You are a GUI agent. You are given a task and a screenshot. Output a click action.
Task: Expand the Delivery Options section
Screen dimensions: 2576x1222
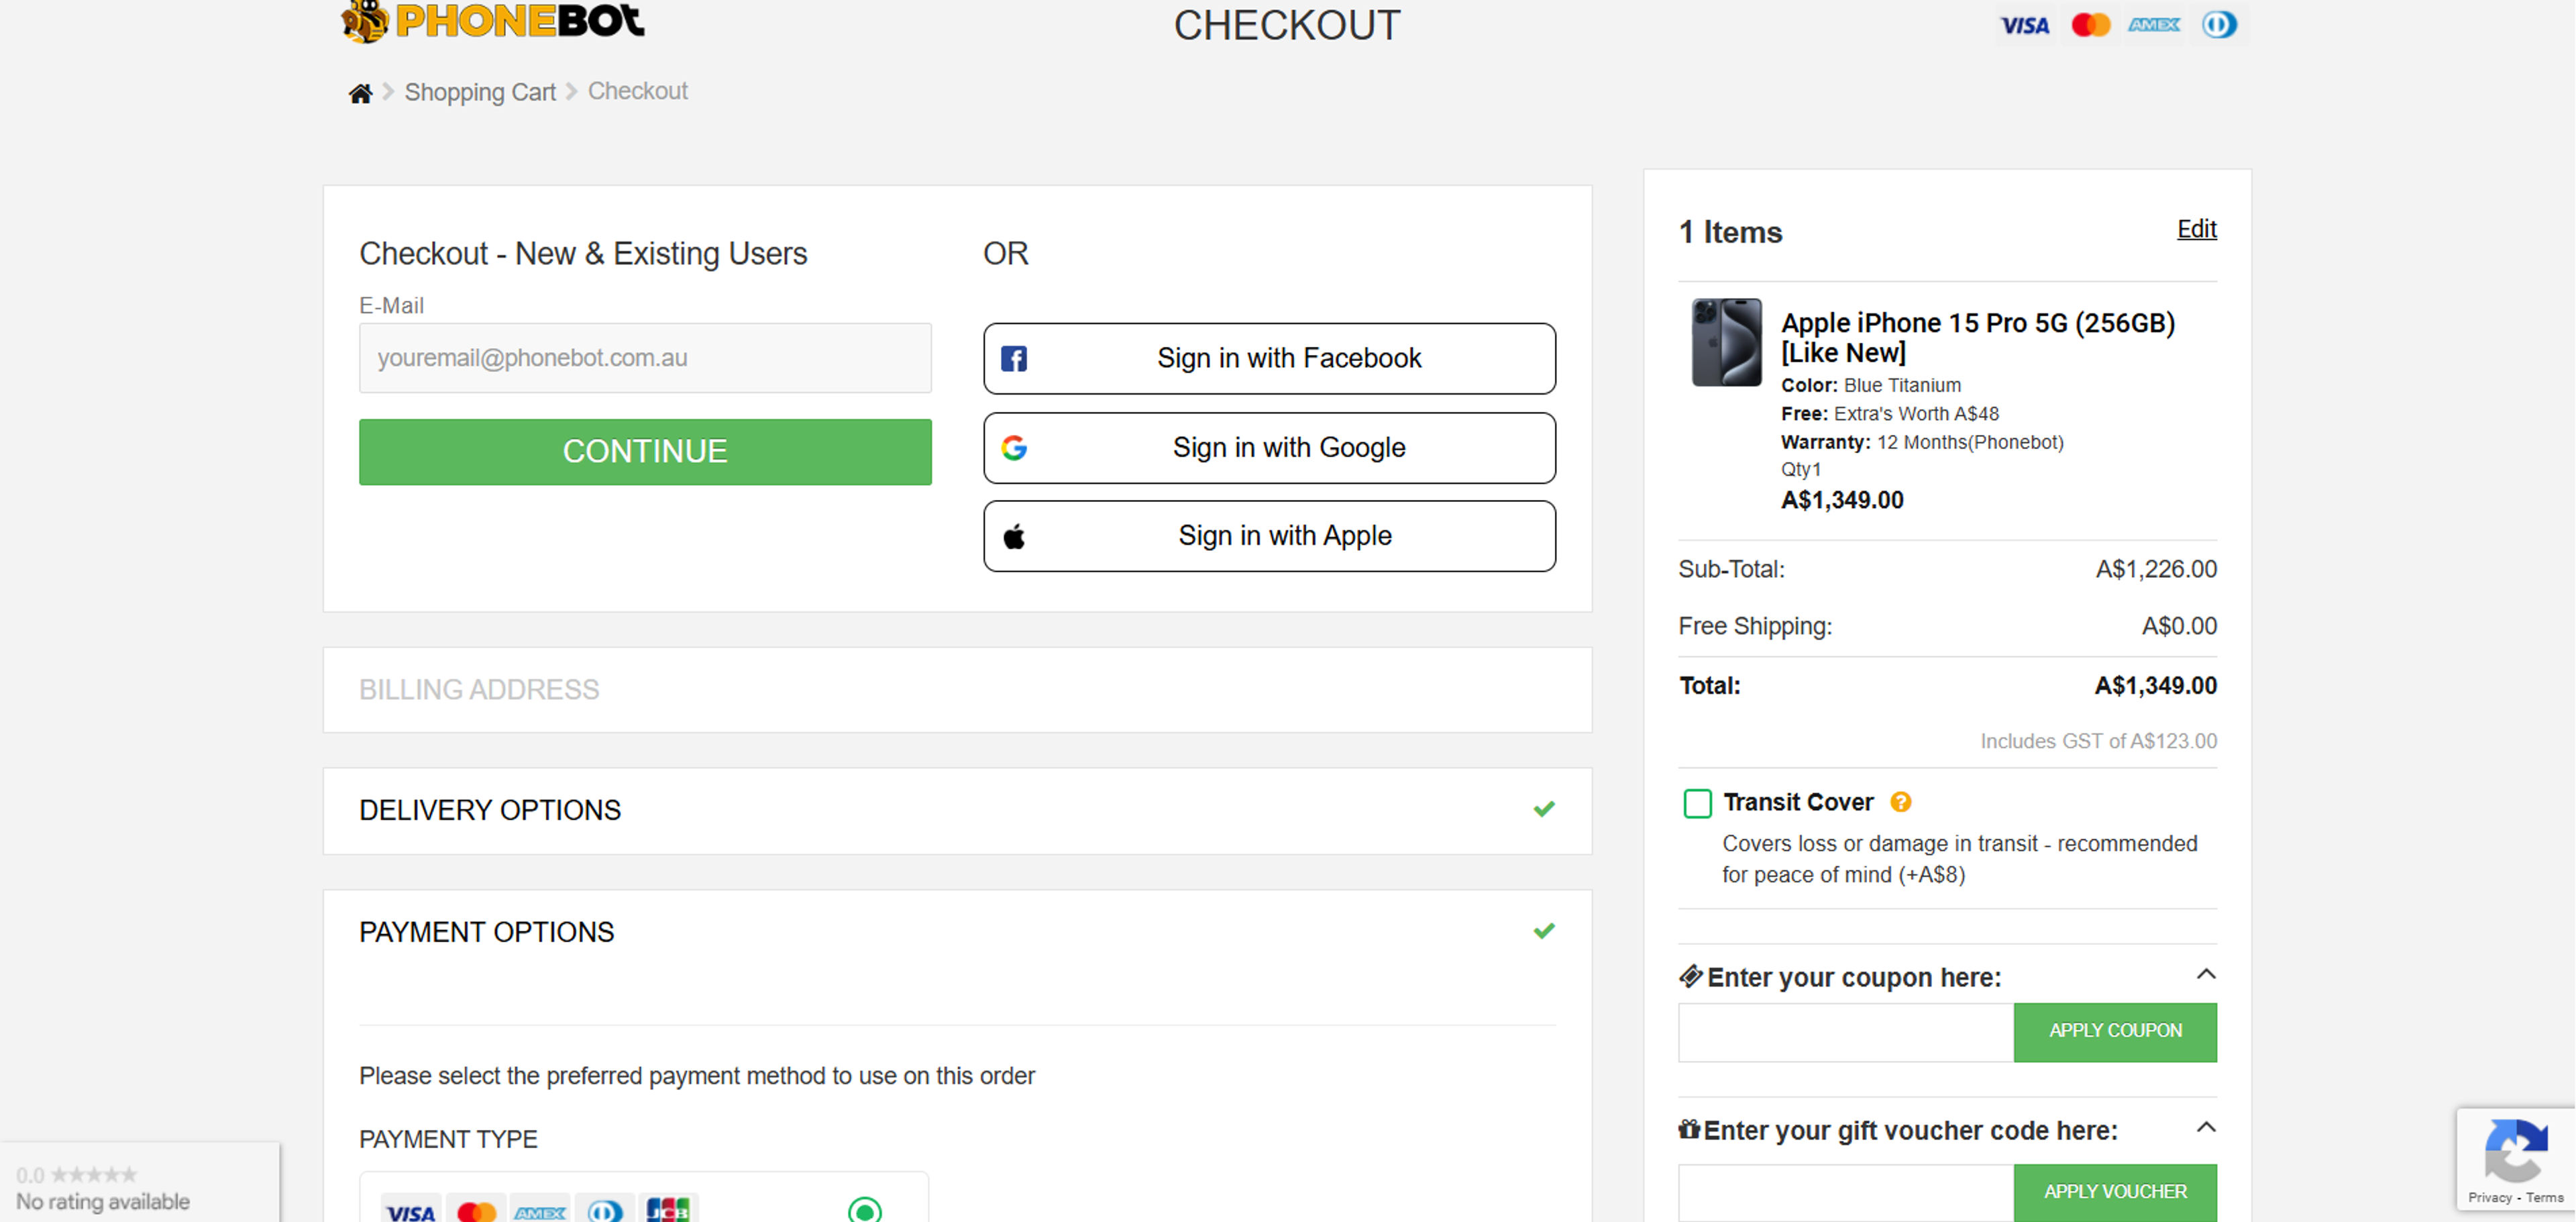tap(957, 810)
